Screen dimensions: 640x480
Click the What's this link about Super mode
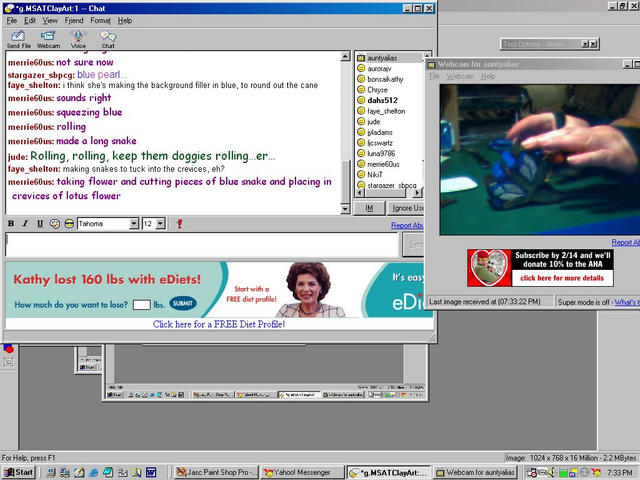click(627, 302)
